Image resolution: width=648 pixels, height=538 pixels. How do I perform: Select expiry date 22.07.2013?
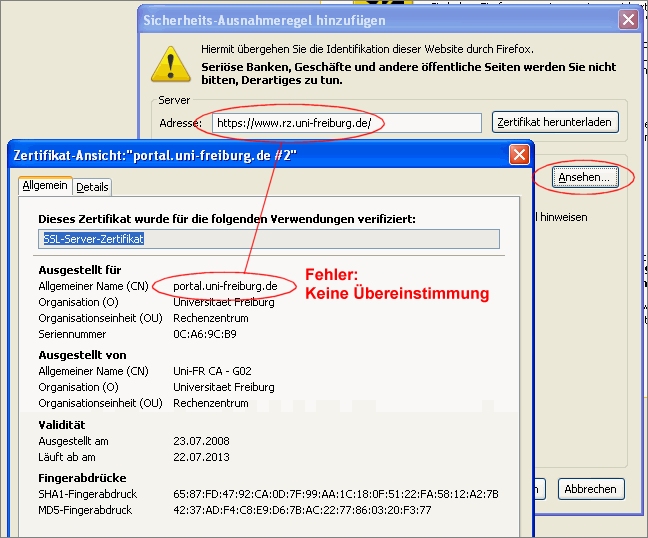(x=201, y=457)
